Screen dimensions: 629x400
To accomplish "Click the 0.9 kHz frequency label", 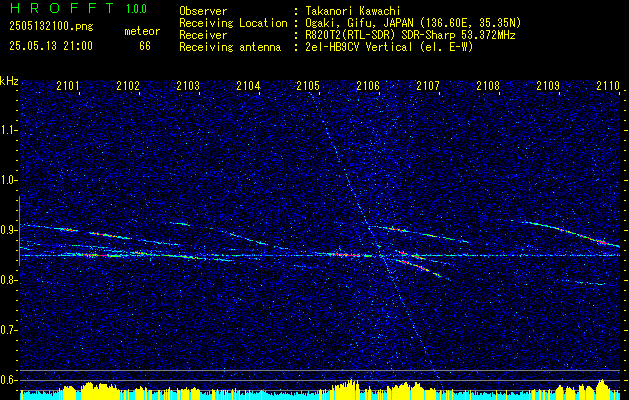I will [x=8, y=230].
